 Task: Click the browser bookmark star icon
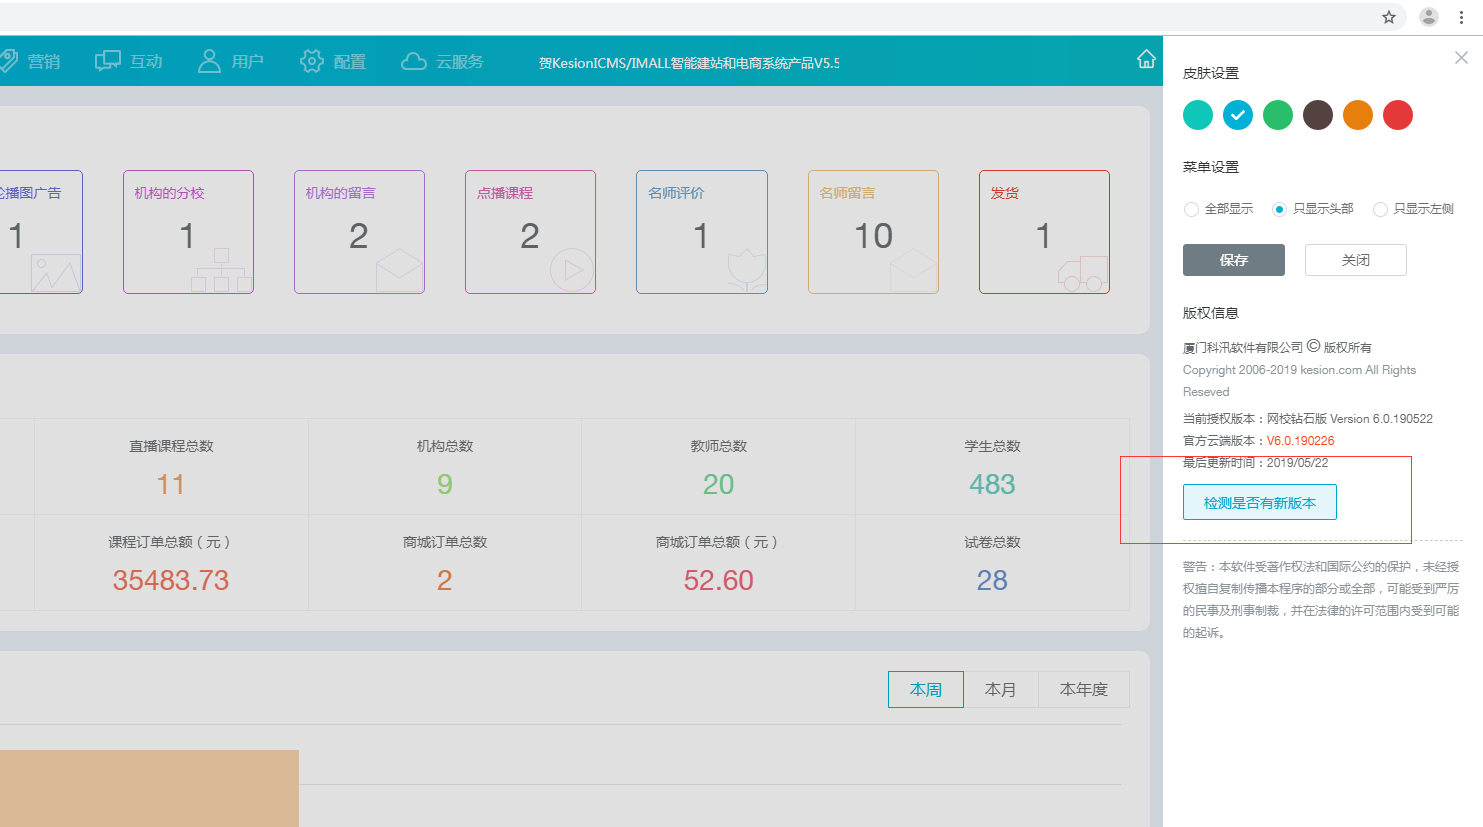[x=1389, y=17]
